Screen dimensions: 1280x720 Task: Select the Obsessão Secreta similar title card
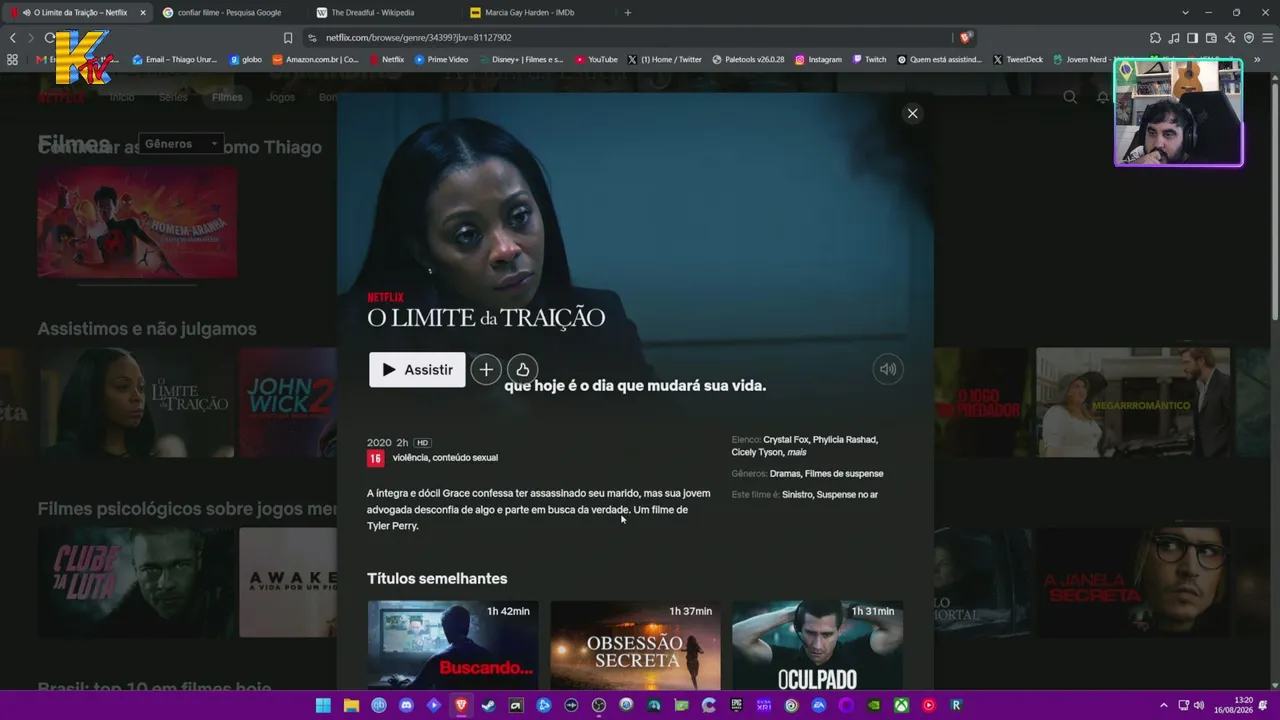[x=635, y=645]
